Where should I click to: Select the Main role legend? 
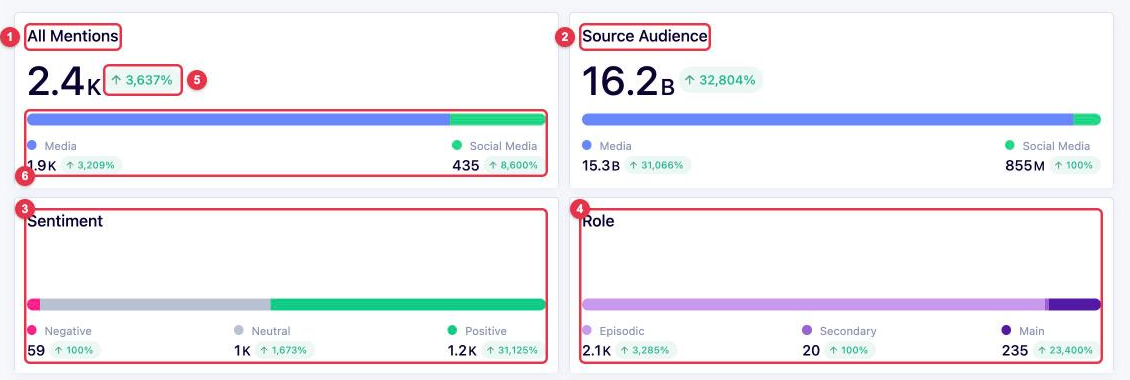coord(1023,331)
